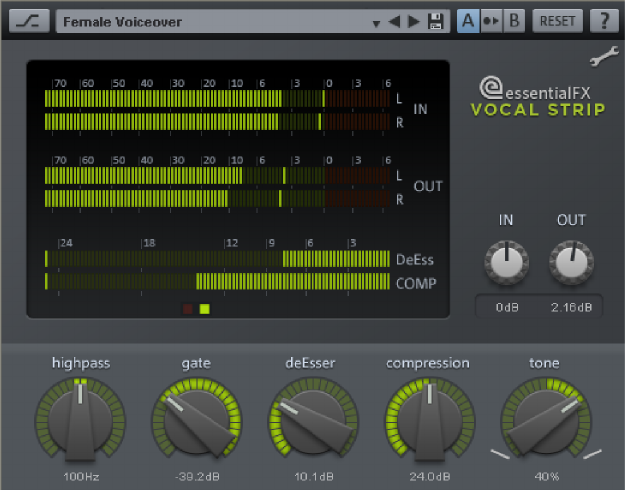The width and height of the screenshot is (625, 490).
Task: Click the highpass label
Action: 81,363
